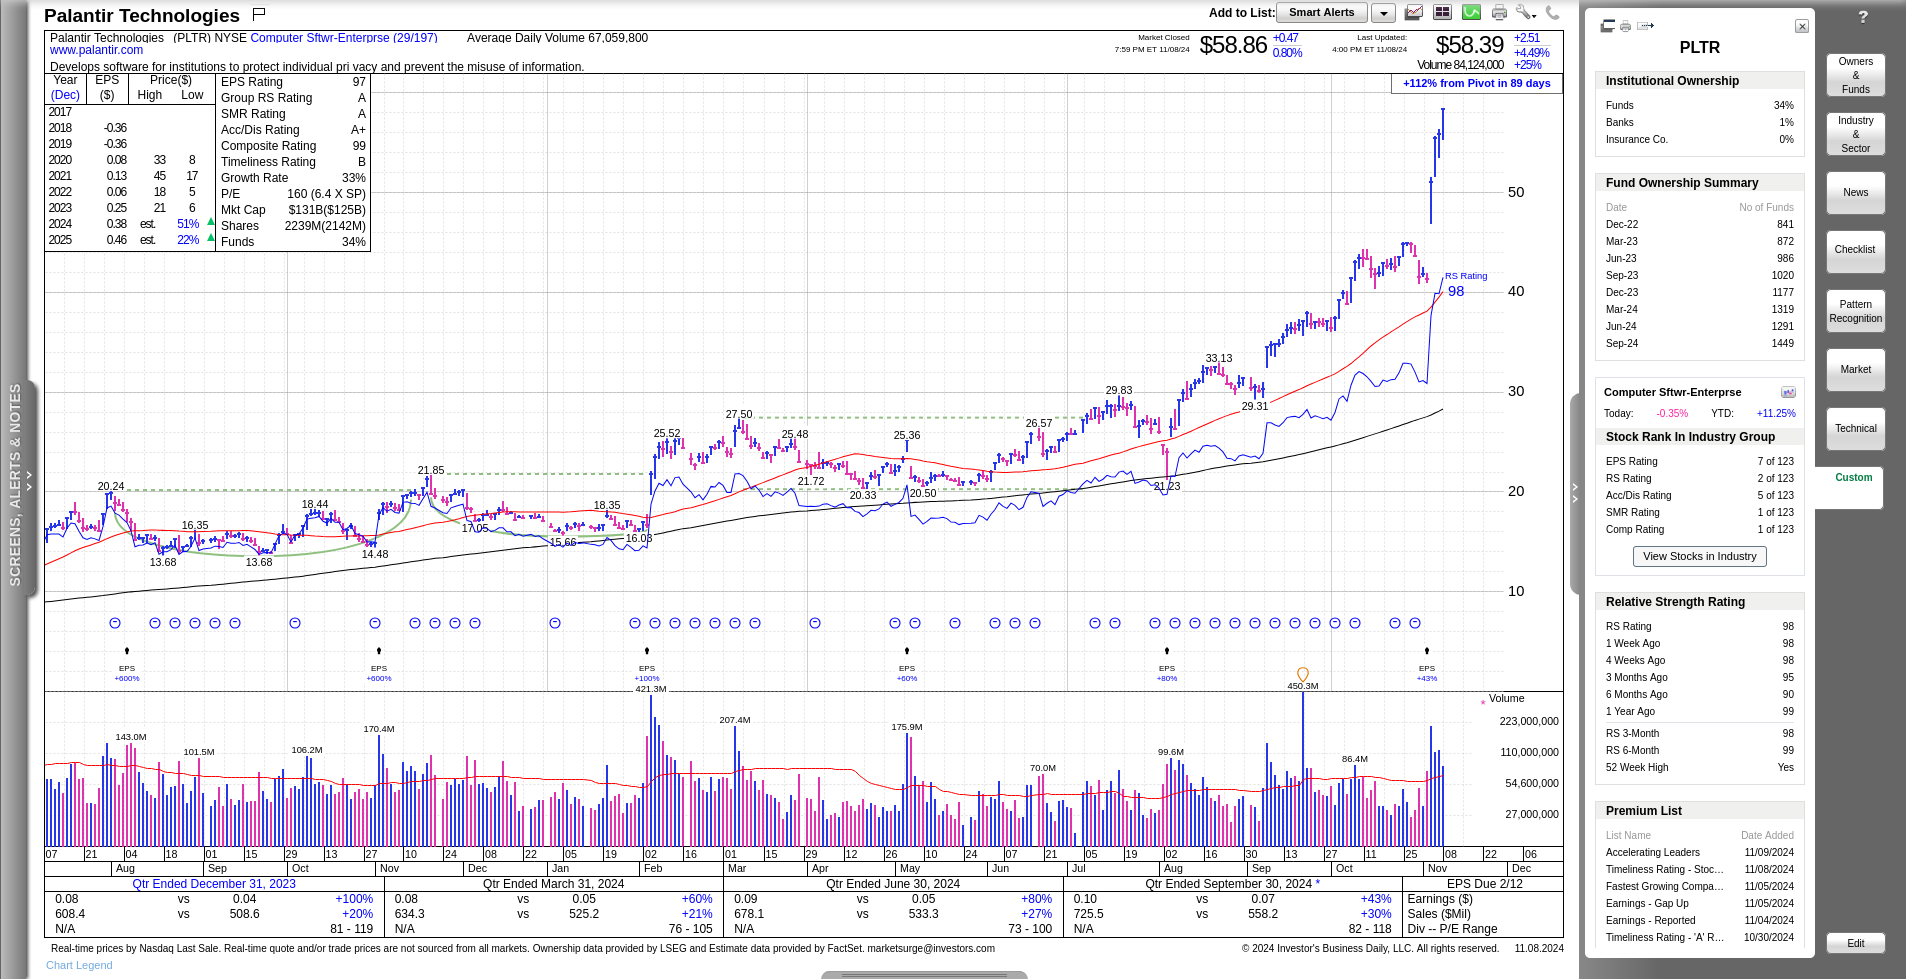Print the PLTR side panel
Image resolution: width=1906 pixels, height=979 pixels.
point(1626,26)
